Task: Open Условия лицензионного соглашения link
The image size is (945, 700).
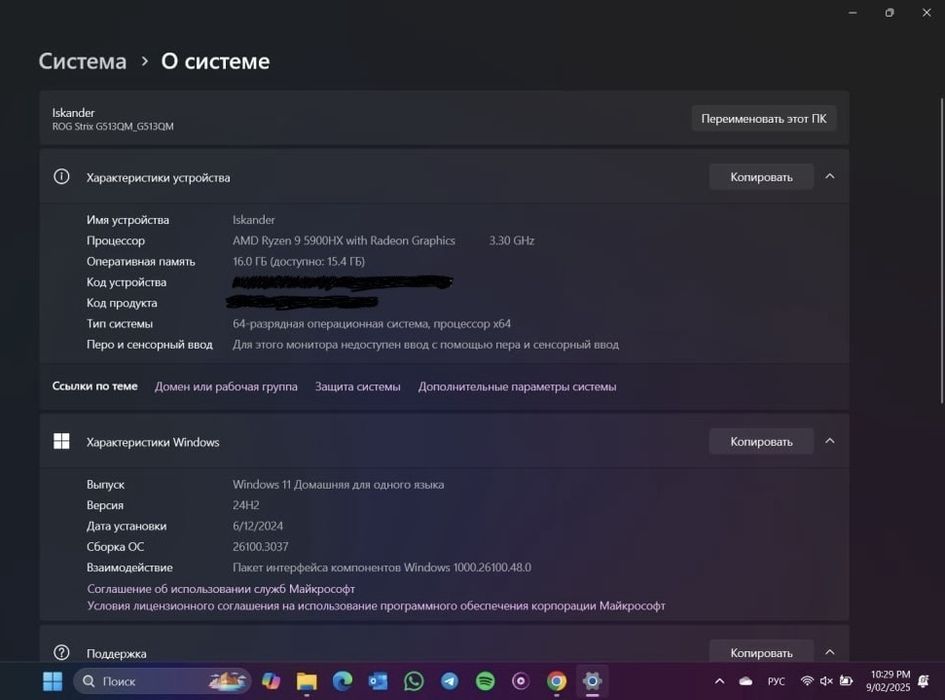Action: (x=376, y=605)
